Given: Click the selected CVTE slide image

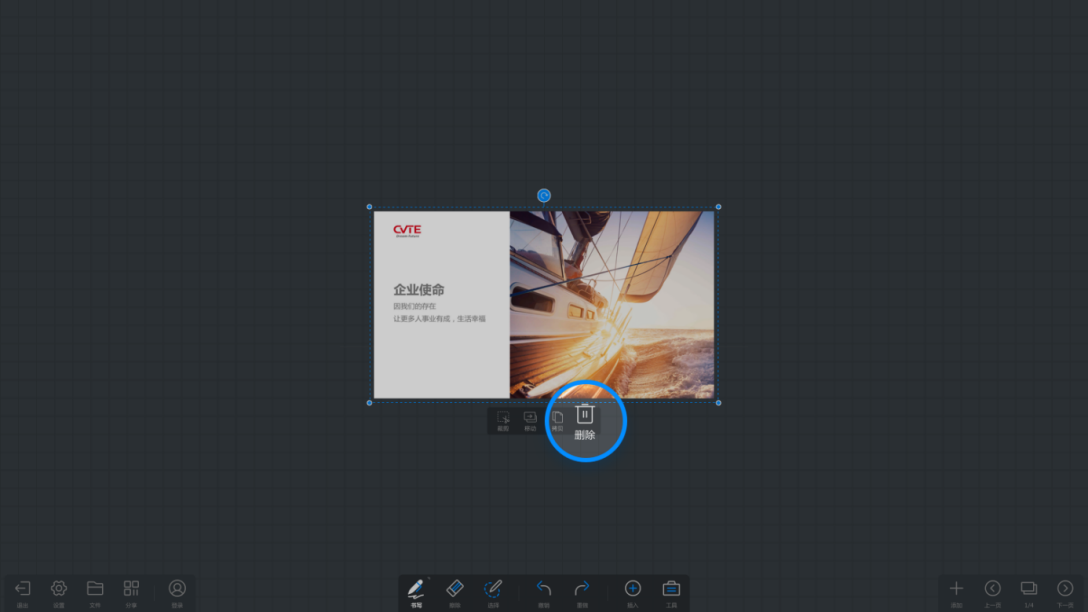Looking at the screenshot, I should [x=544, y=305].
